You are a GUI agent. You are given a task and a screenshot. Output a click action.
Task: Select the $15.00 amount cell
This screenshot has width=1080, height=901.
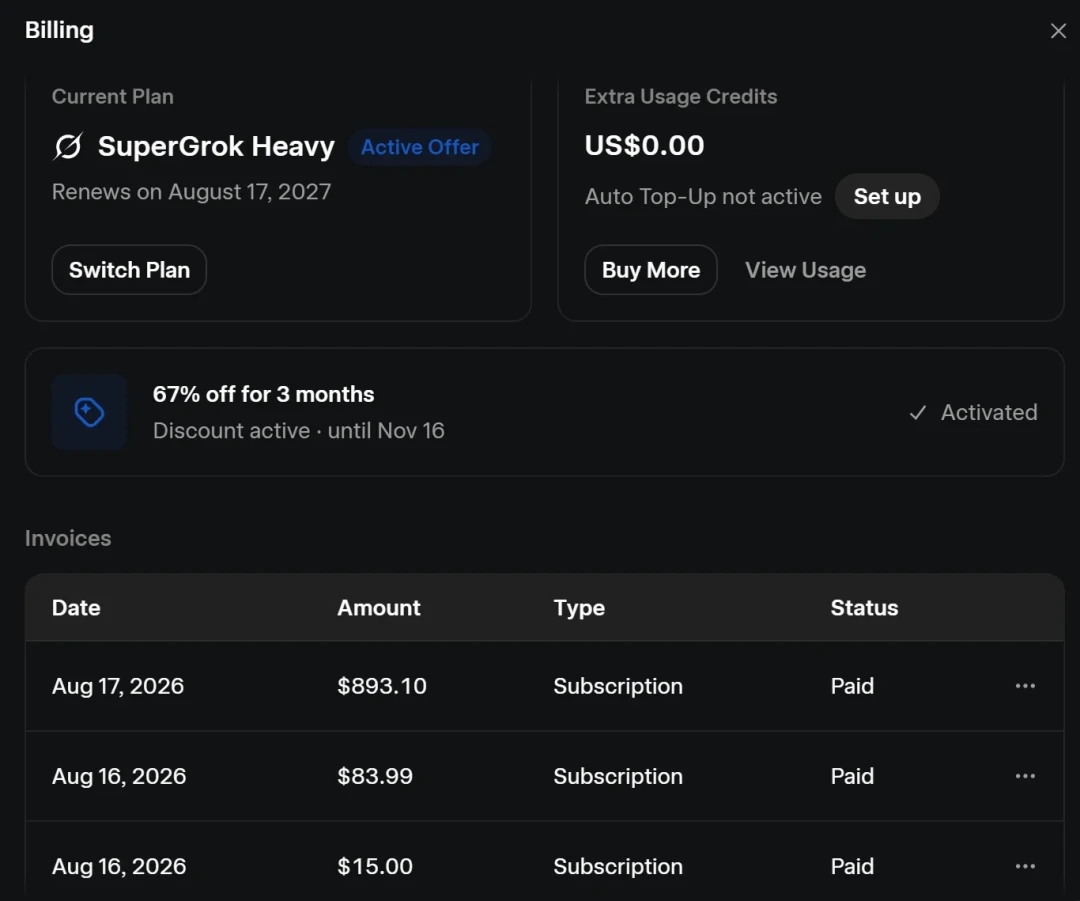pos(375,867)
